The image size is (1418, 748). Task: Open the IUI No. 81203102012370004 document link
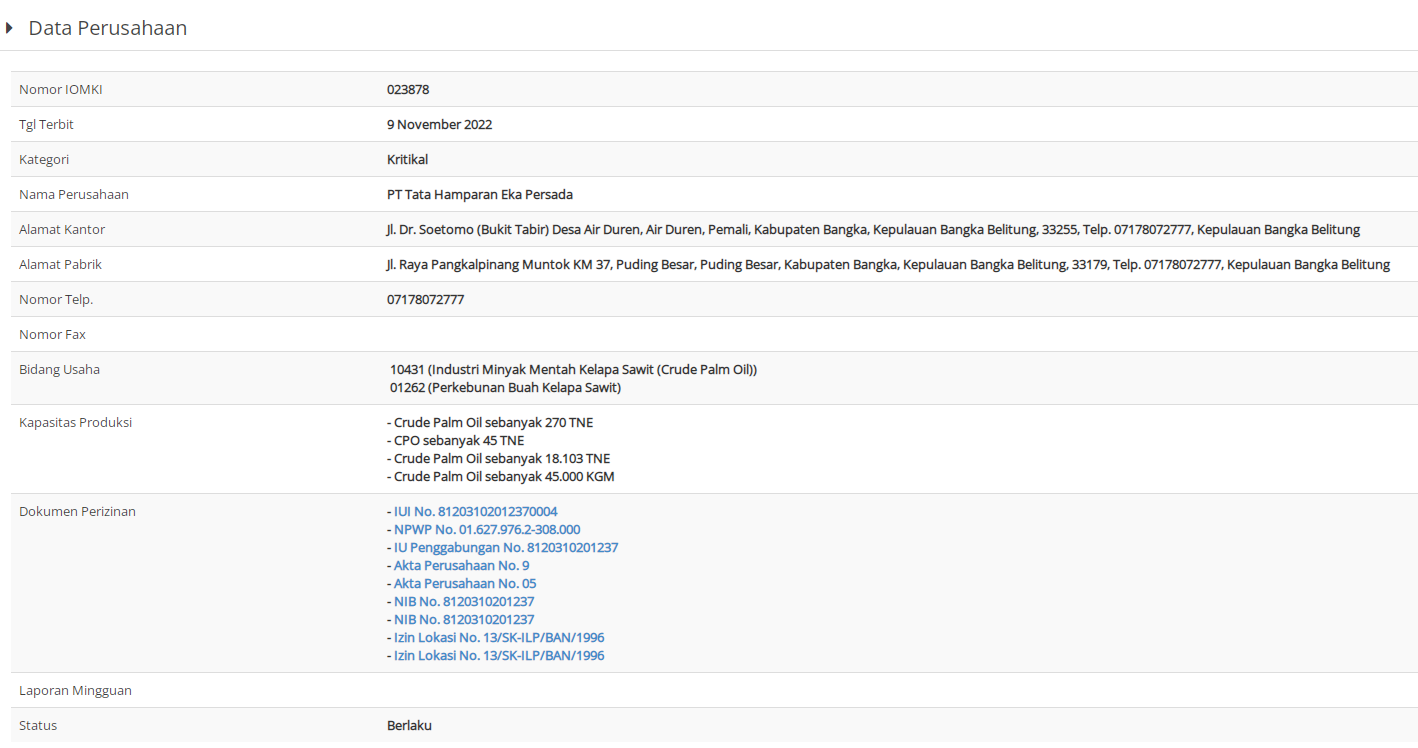click(475, 512)
